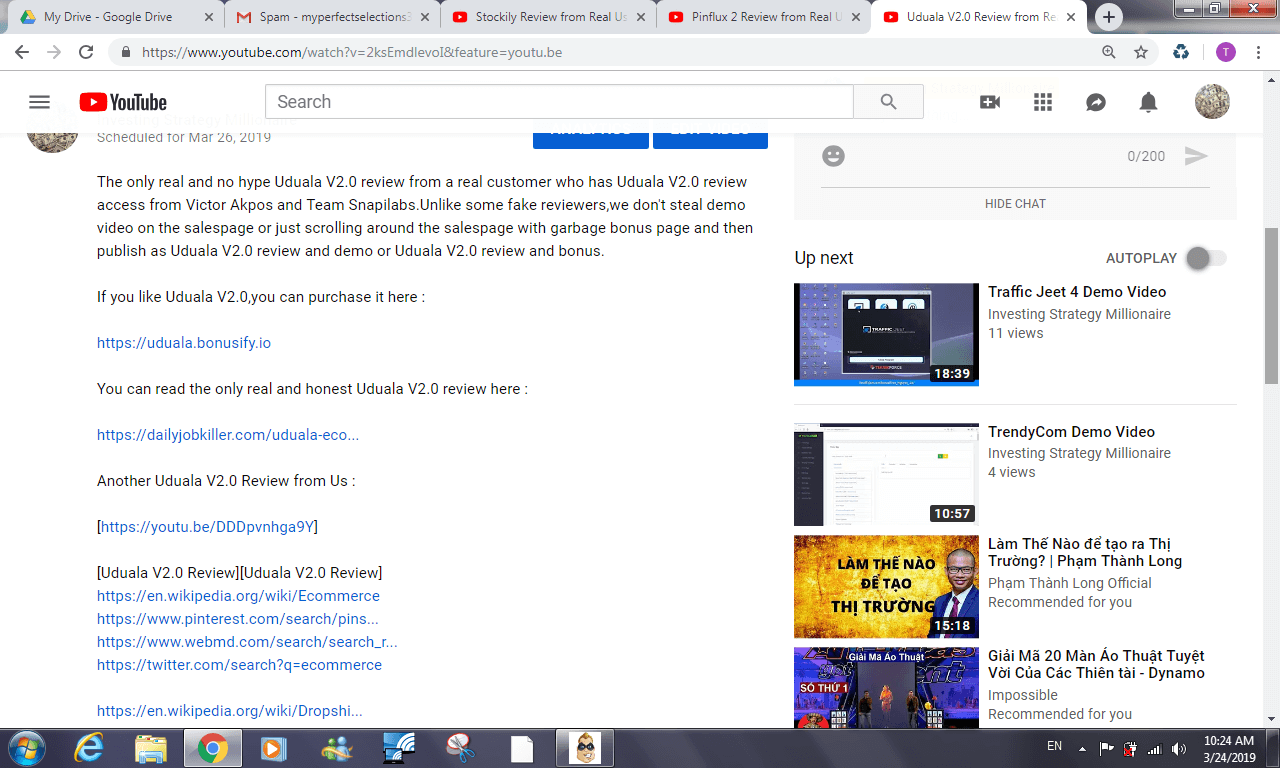Go back in Chrome browser
The width and height of the screenshot is (1280, 768).
pyautogui.click(x=22, y=52)
